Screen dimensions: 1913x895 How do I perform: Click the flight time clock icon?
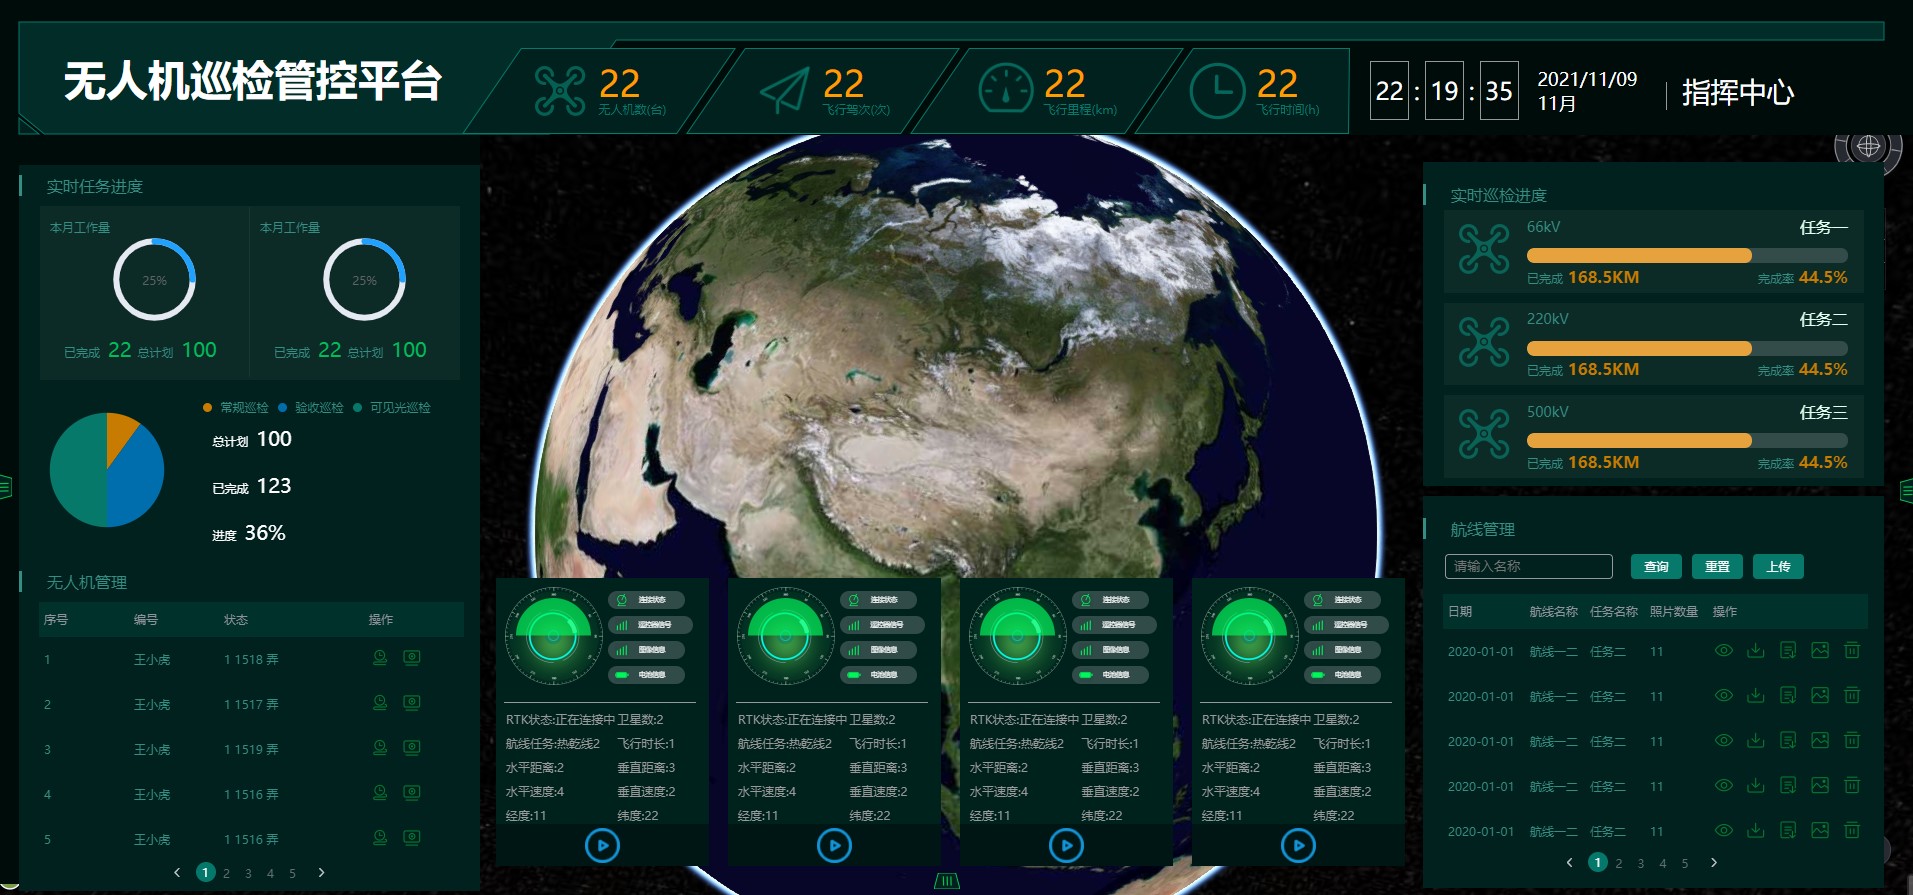pyautogui.click(x=1217, y=90)
